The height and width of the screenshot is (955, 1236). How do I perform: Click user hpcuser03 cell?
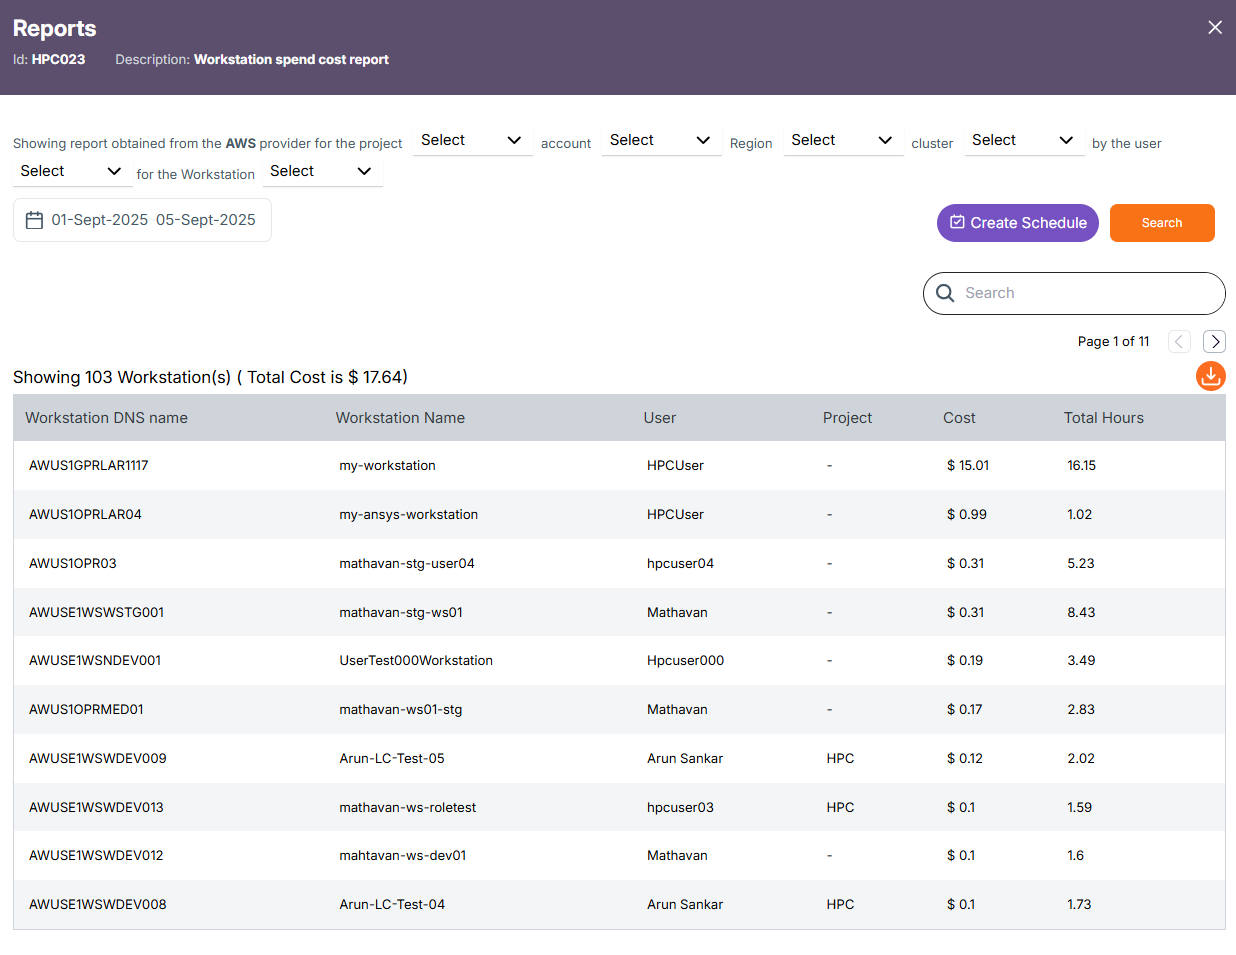click(680, 807)
